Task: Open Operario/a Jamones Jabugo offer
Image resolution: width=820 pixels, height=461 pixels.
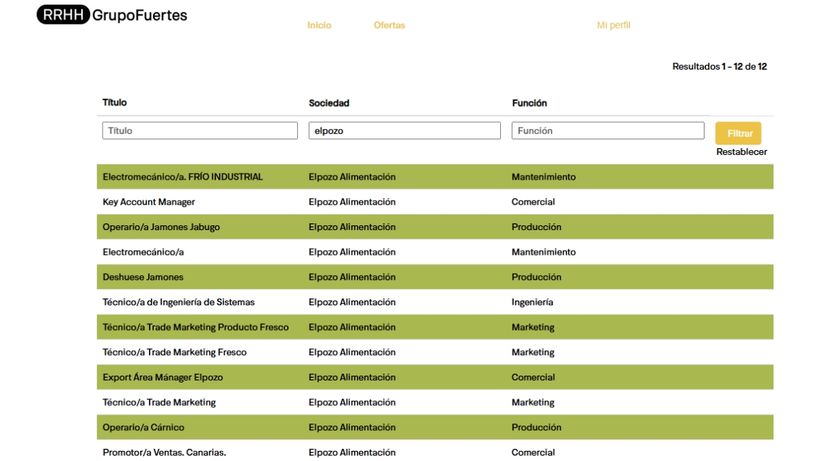Action: [x=161, y=227]
